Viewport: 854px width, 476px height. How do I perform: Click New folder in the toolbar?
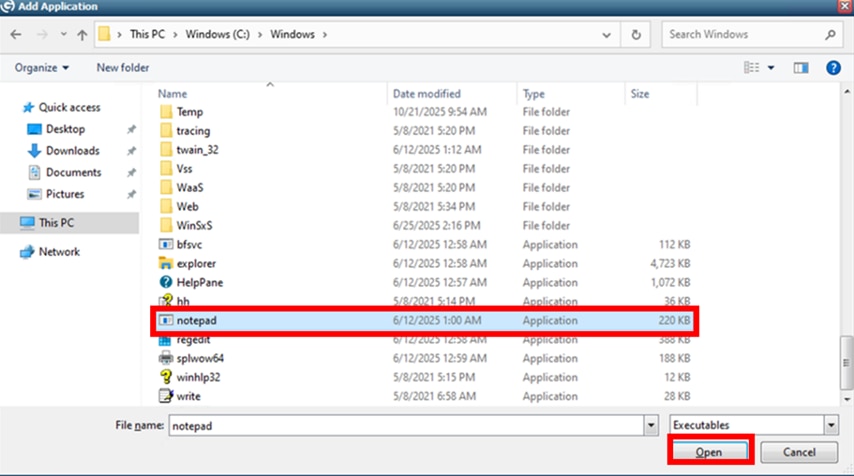[122, 68]
